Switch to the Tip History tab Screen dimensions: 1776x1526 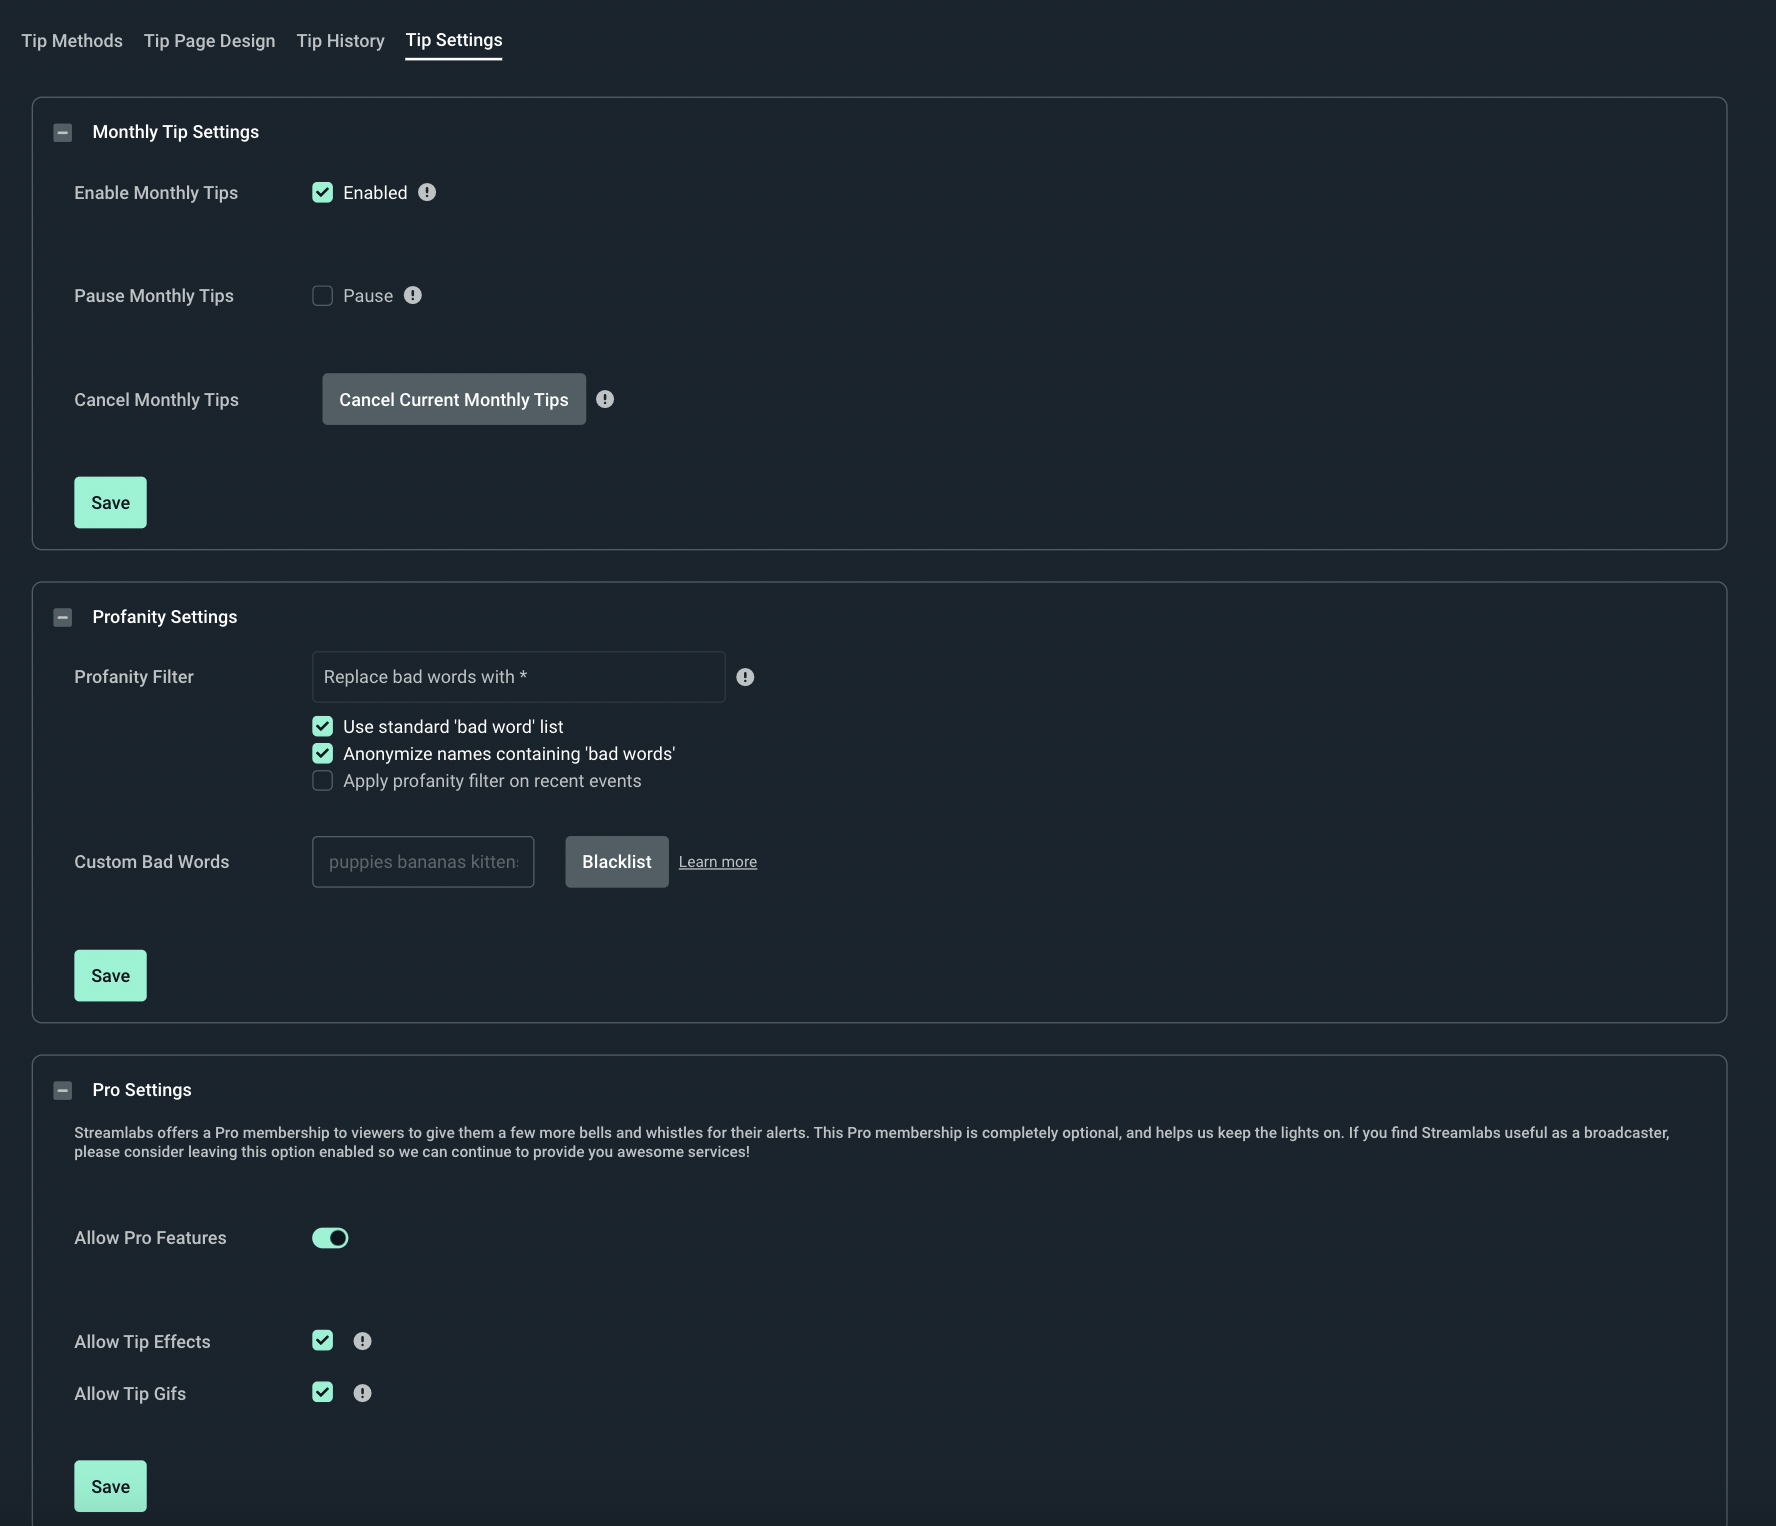[340, 40]
